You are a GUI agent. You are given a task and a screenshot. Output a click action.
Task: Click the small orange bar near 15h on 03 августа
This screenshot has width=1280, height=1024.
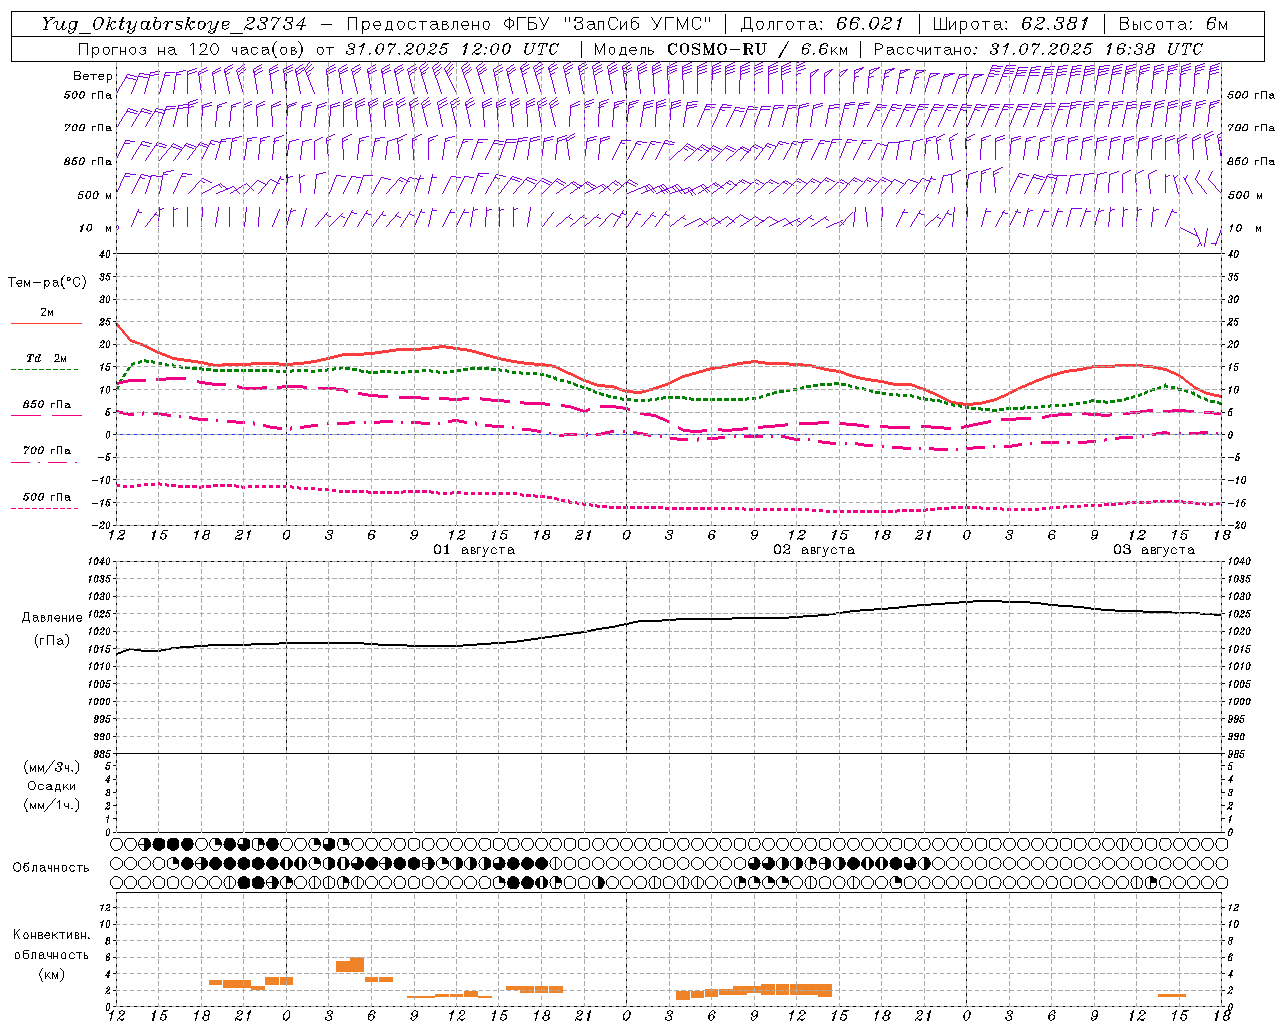1172,995
